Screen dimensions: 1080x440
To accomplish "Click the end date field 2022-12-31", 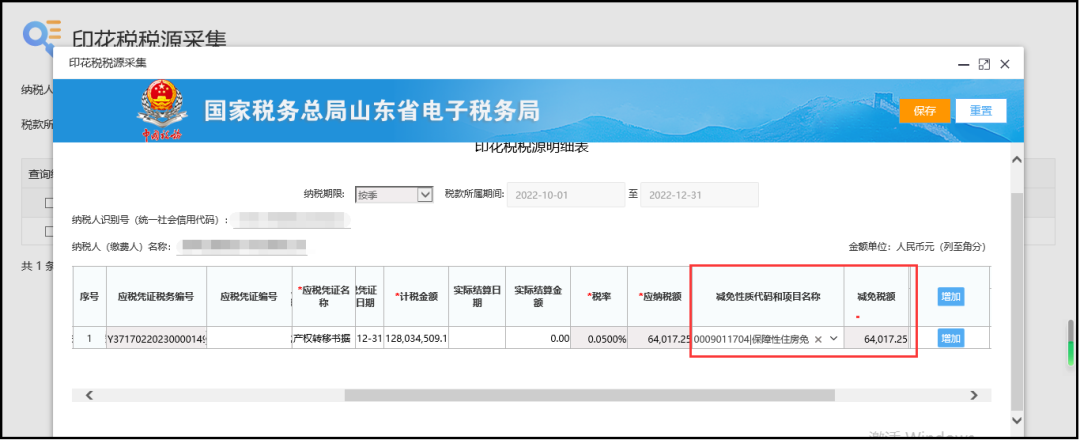I will pos(699,195).
